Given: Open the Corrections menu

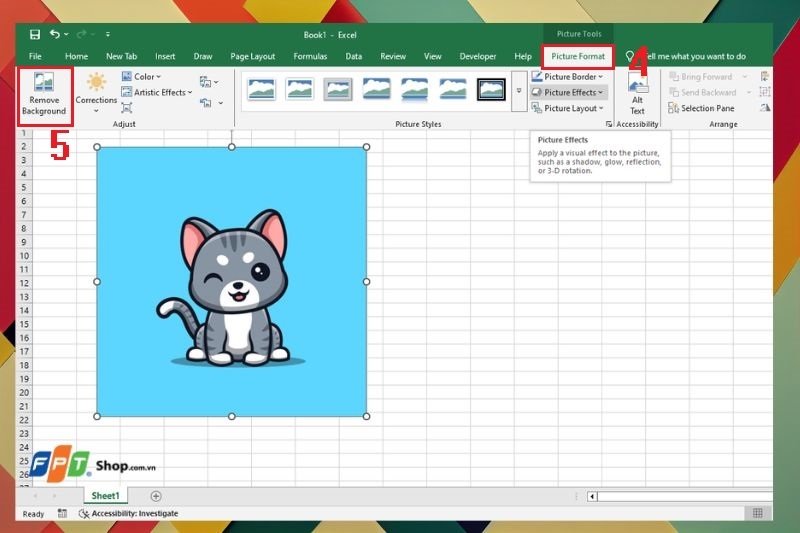Looking at the screenshot, I should point(96,94).
